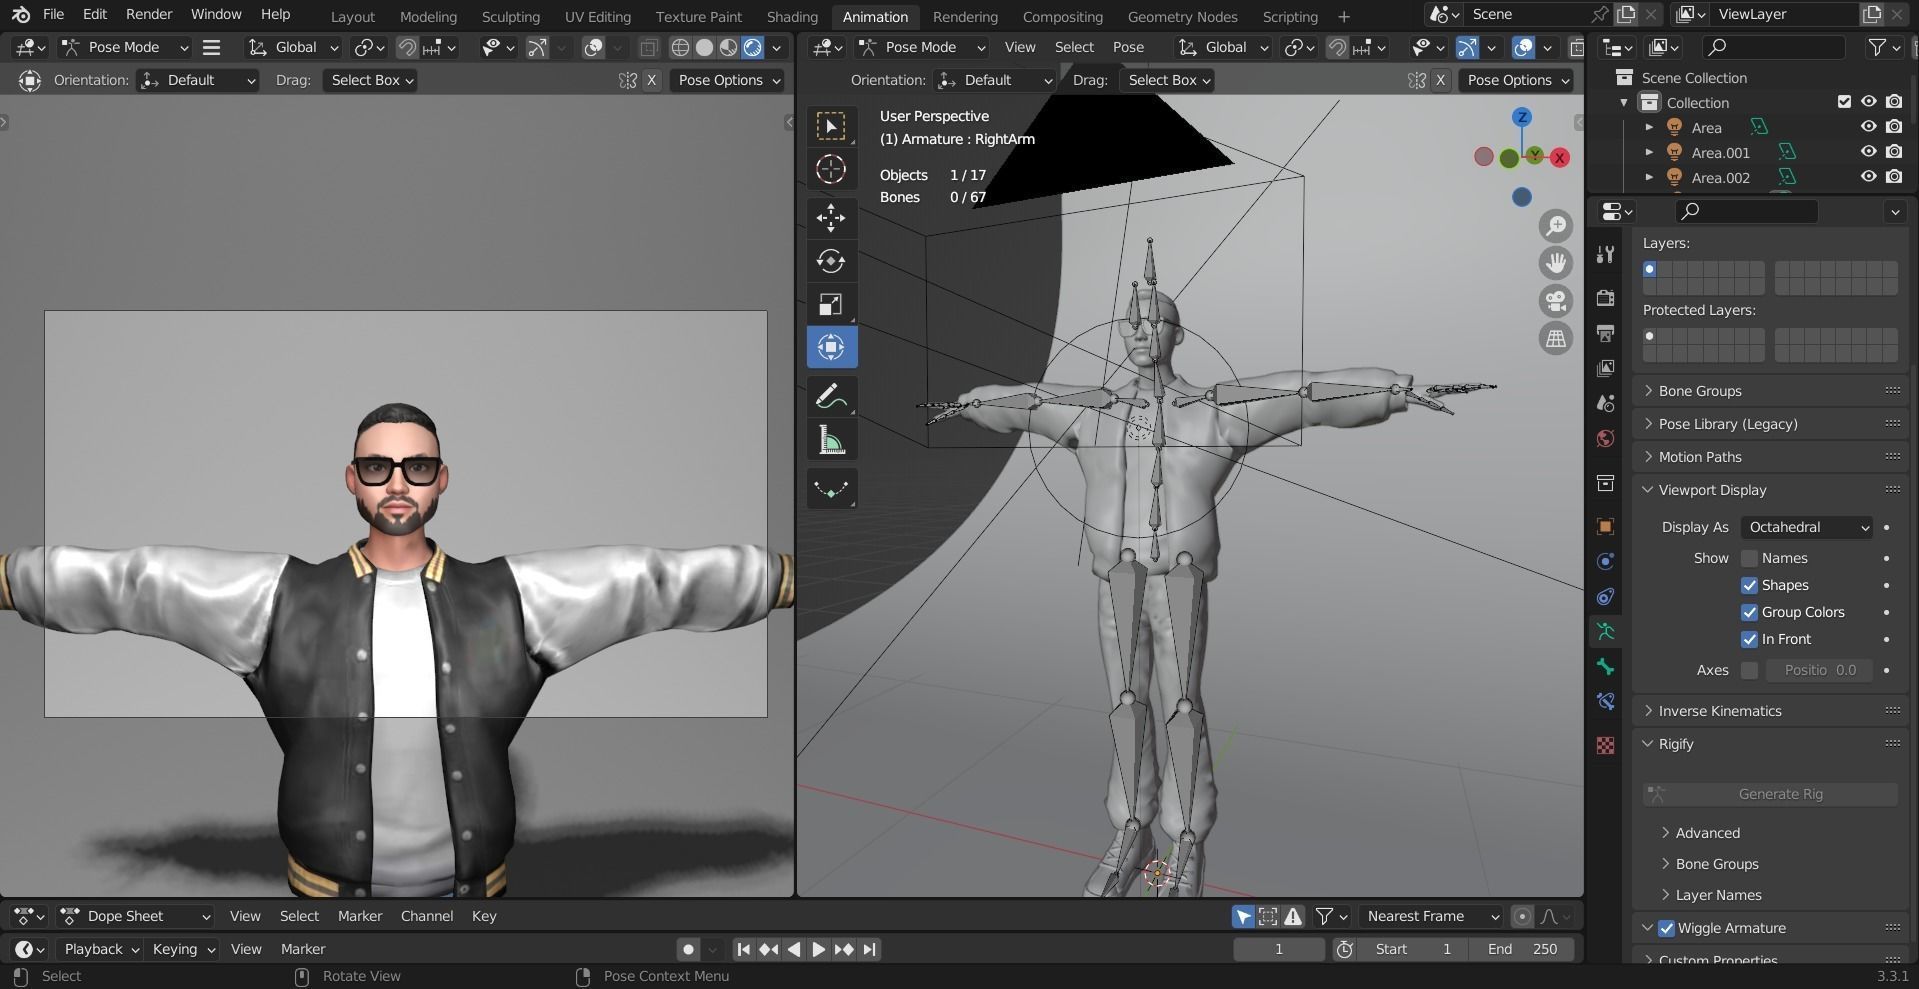Image resolution: width=1919 pixels, height=989 pixels.
Task: Activate the Rotate tool
Action: (x=831, y=261)
